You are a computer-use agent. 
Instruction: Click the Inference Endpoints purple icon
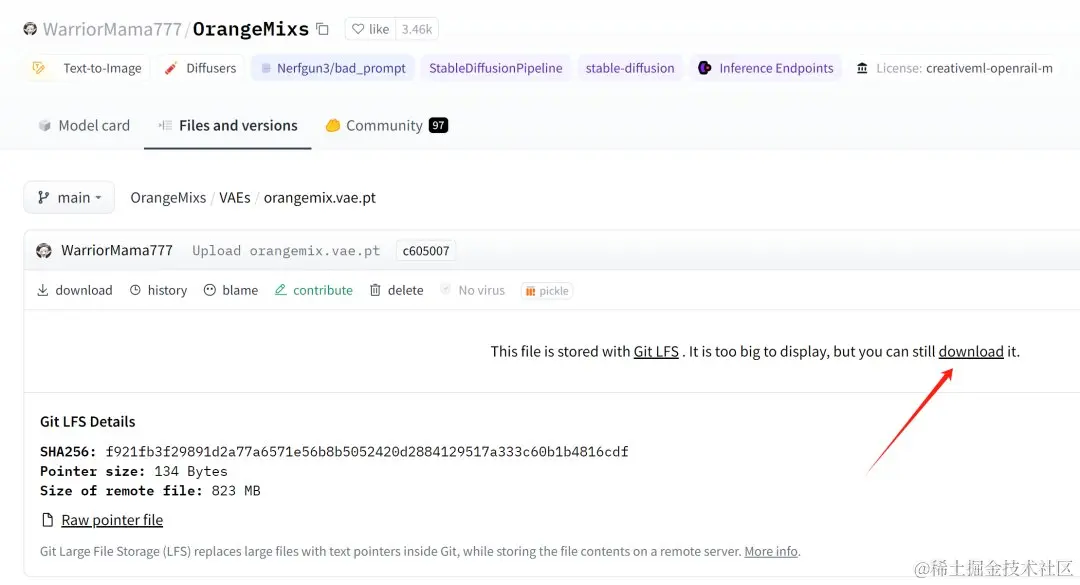pos(705,68)
